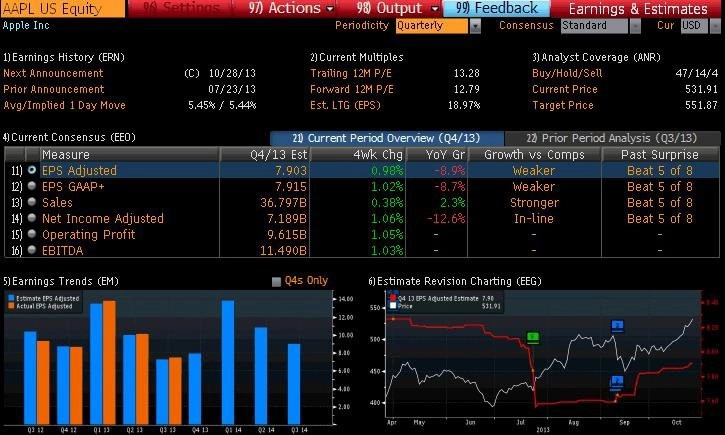Click Avg/Implied 1 Day Move value
725x435 pixels.
[x=222, y=105]
